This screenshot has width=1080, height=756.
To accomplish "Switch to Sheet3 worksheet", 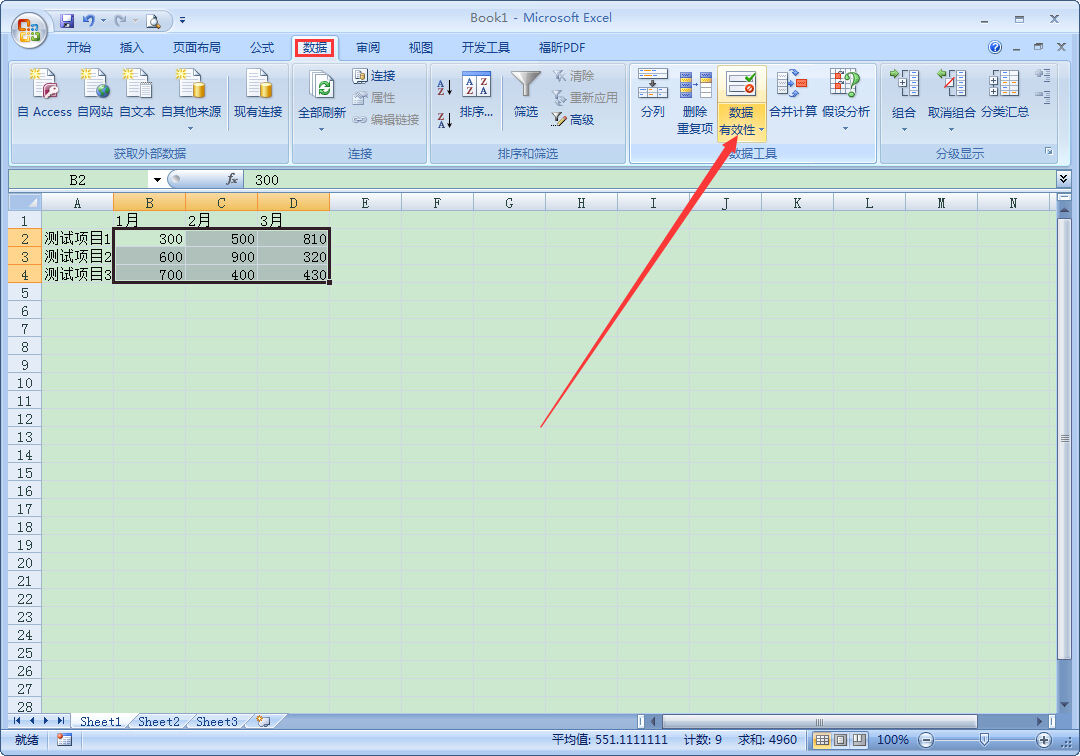I will 216,722.
